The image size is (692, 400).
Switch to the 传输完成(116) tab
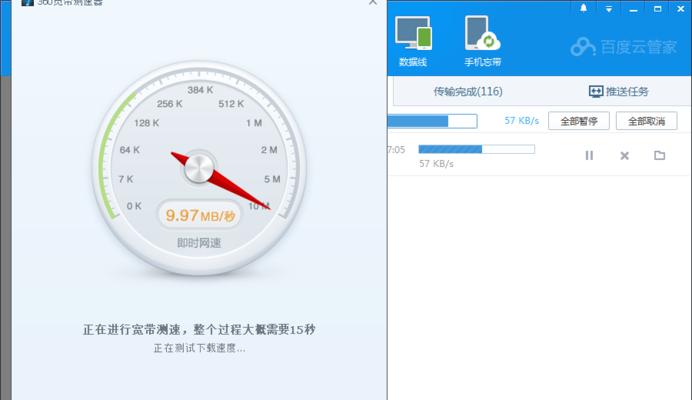pyautogui.click(x=468, y=91)
